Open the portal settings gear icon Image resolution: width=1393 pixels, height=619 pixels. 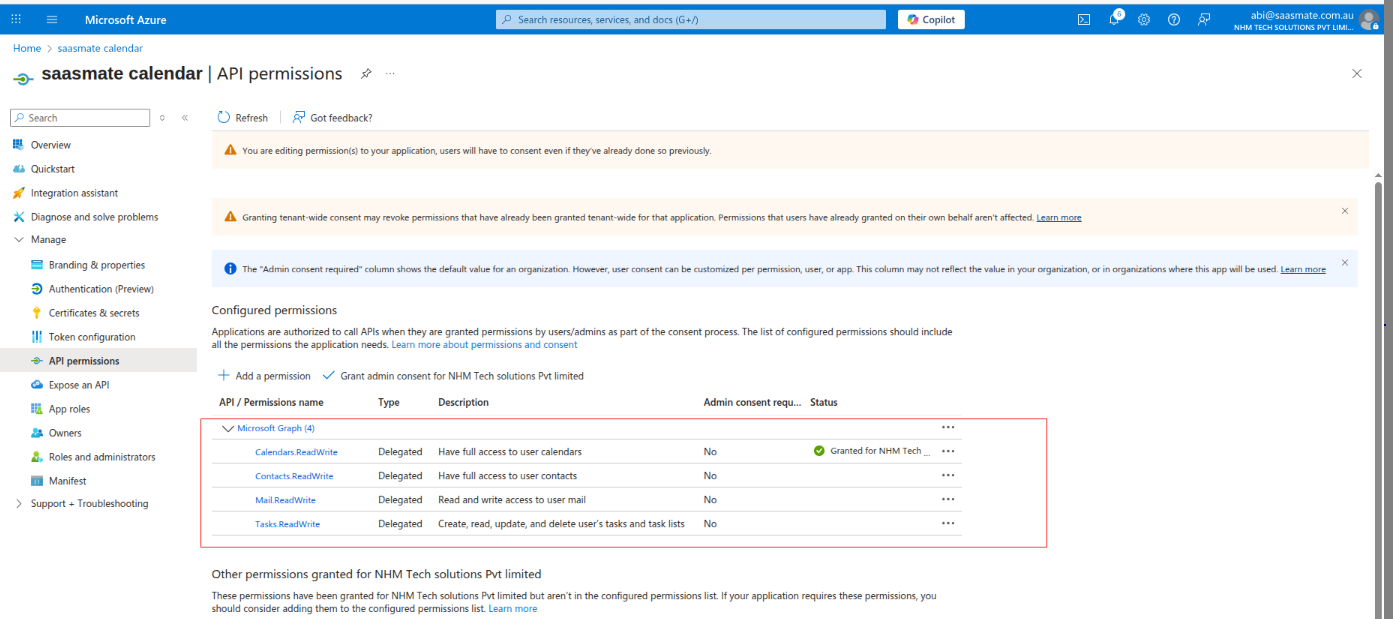click(1144, 20)
